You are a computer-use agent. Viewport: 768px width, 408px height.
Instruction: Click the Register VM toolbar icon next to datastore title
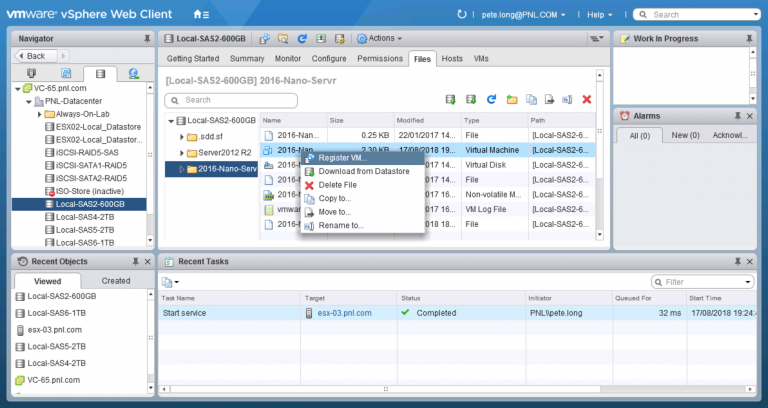tap(264, 39)
